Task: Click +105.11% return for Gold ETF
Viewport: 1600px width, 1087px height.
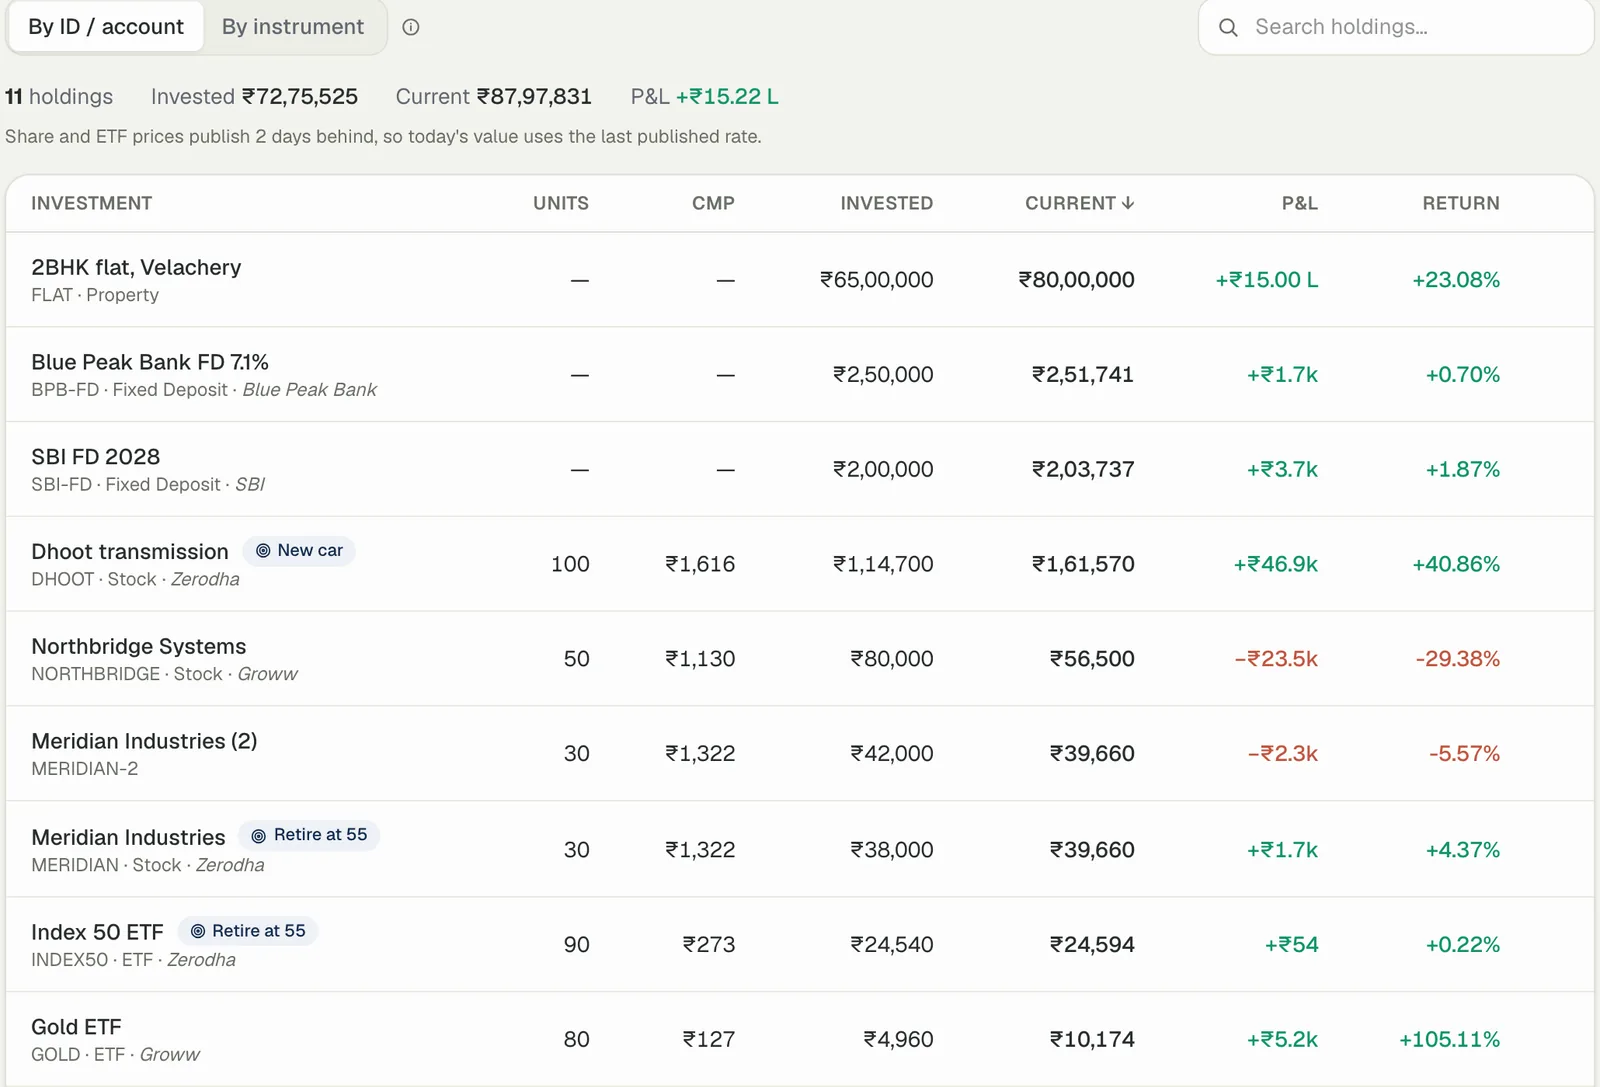Action: pos(1450,1040)
